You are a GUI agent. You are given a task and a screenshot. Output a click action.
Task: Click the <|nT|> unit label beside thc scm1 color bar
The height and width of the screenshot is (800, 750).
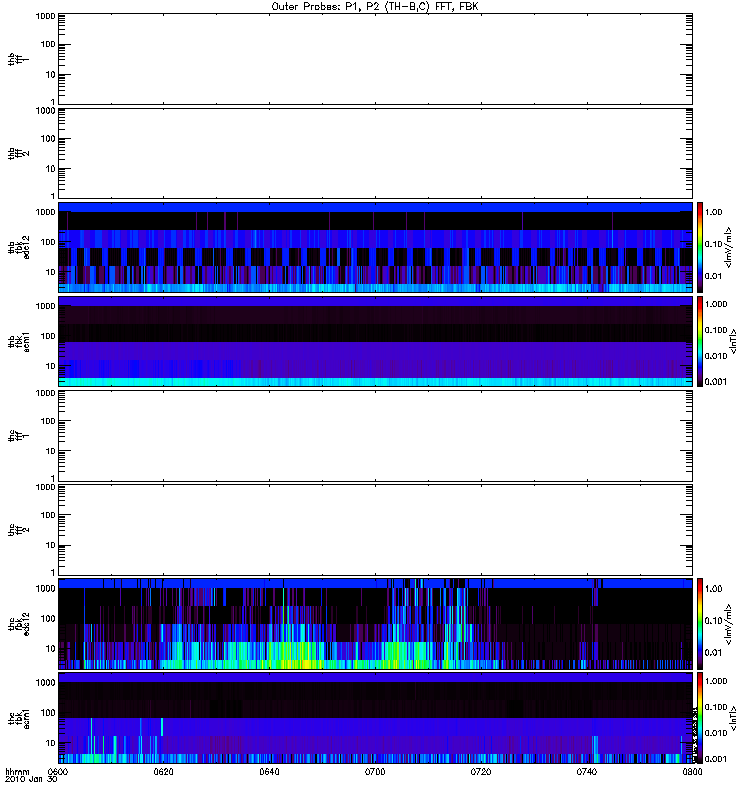734,718
